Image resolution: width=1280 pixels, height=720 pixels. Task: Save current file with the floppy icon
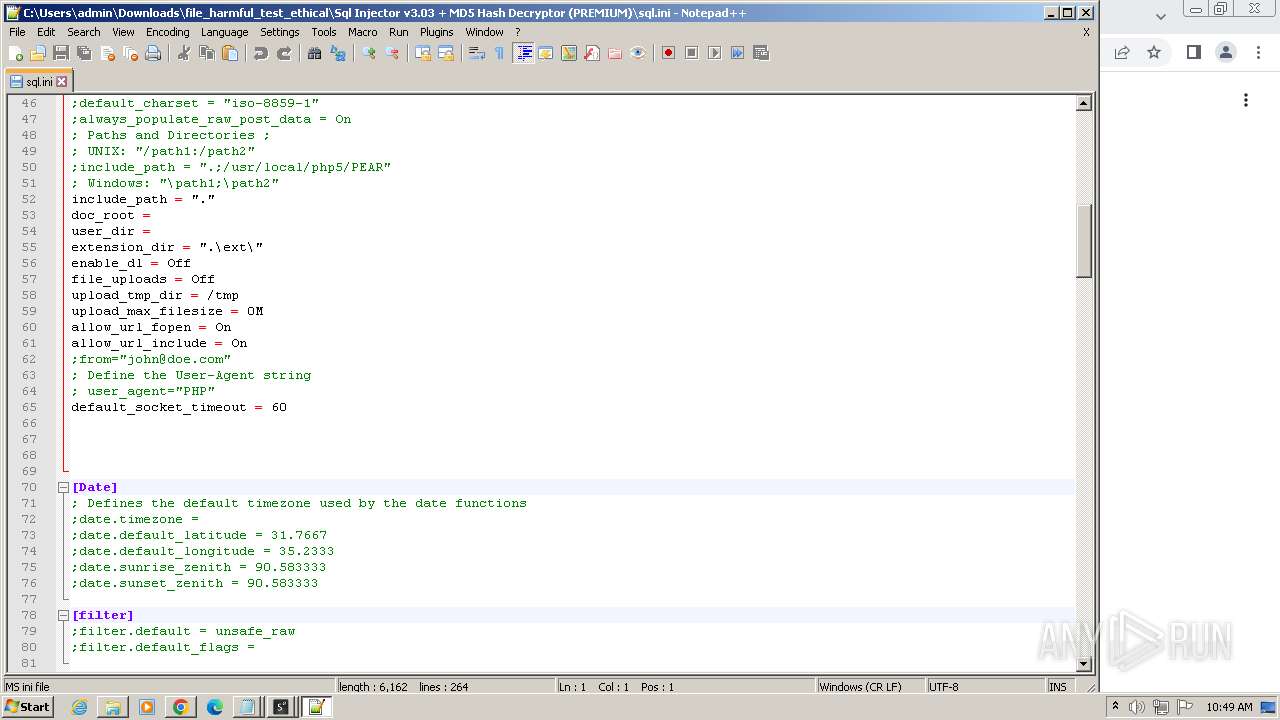[60, 53]
